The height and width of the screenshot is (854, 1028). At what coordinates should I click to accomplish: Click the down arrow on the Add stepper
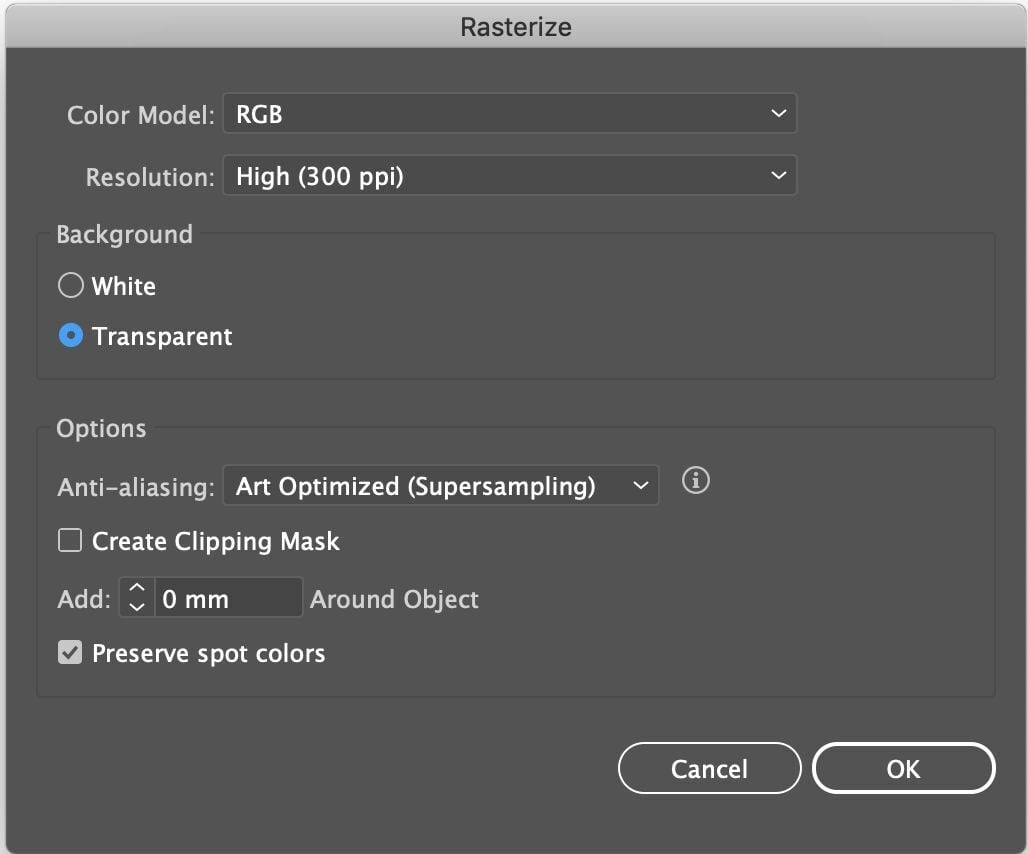136,605
